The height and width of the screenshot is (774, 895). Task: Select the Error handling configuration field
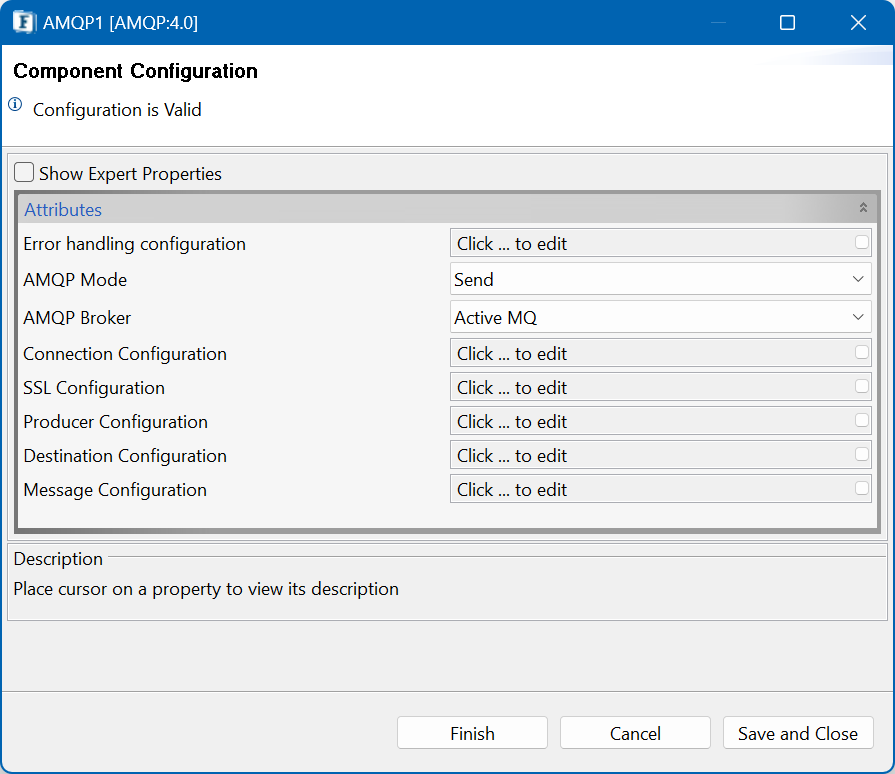(660, 244)
